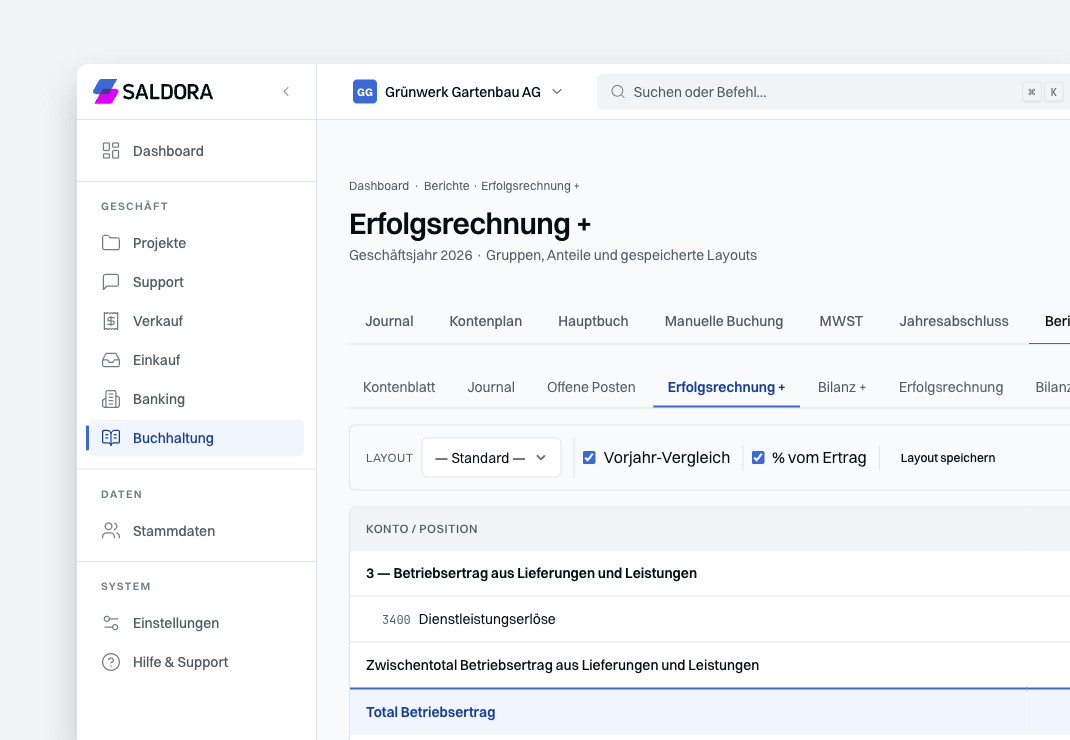Open Projekte in the sidebar
The image size is (1070, 740).
197,243
